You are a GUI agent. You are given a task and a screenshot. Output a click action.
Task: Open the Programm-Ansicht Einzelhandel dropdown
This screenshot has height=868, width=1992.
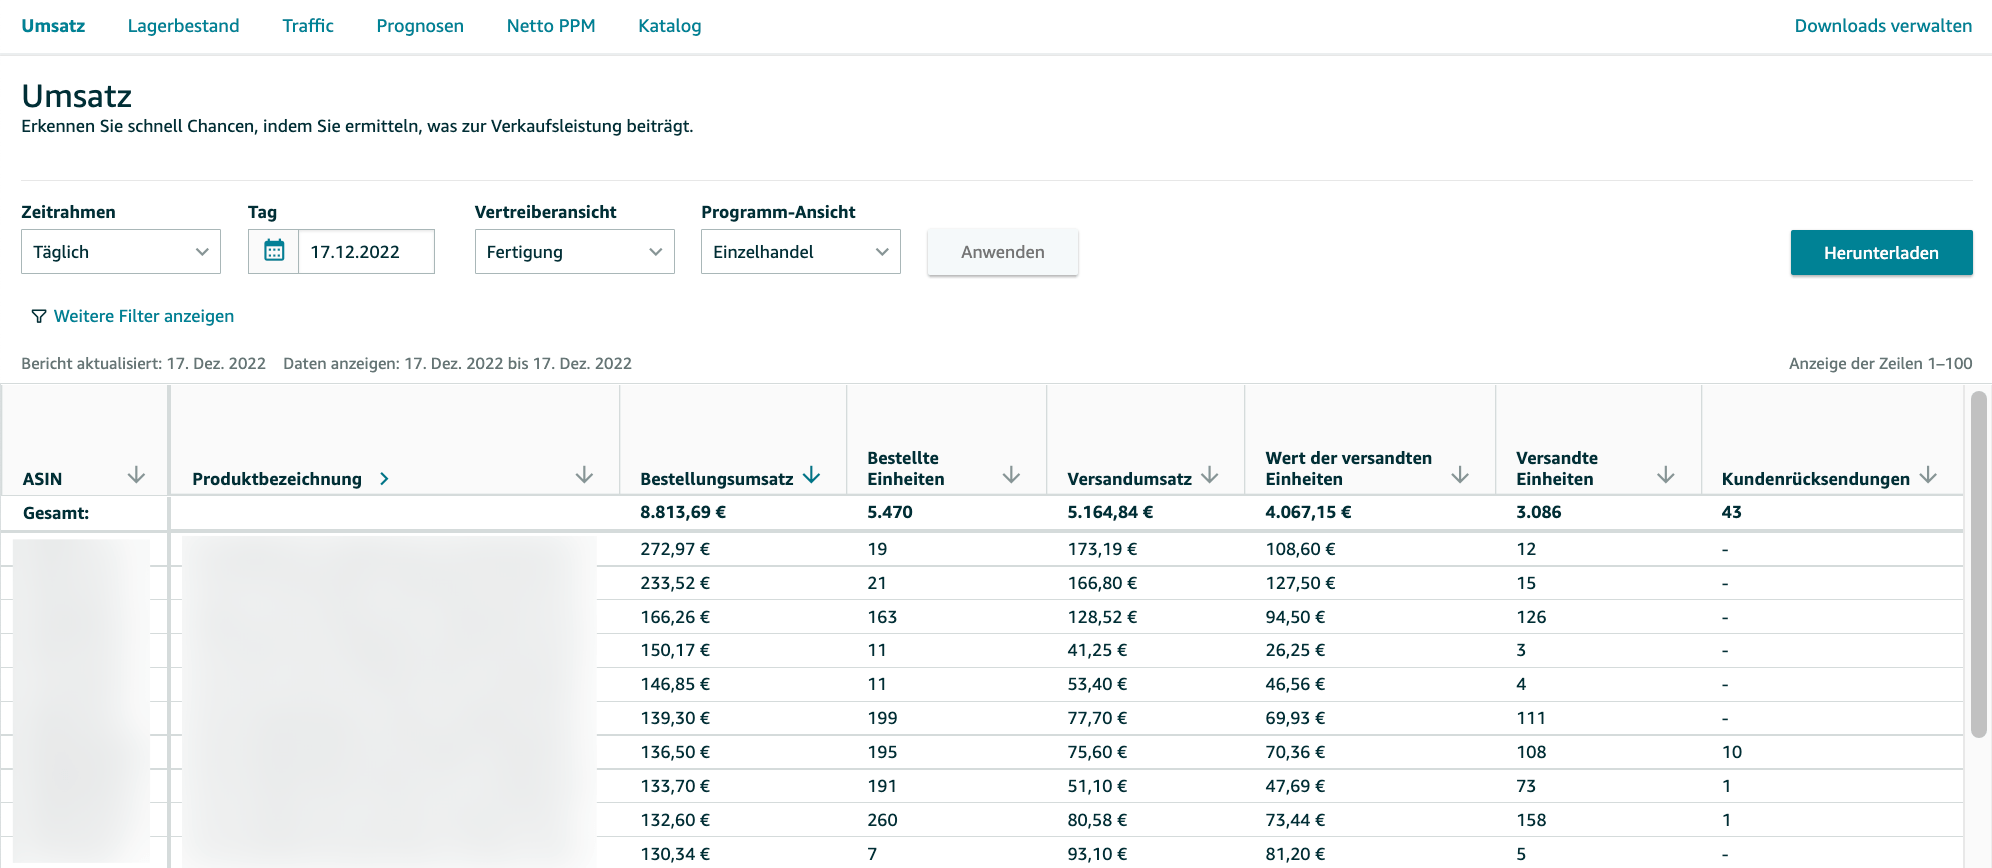[801, 251]
